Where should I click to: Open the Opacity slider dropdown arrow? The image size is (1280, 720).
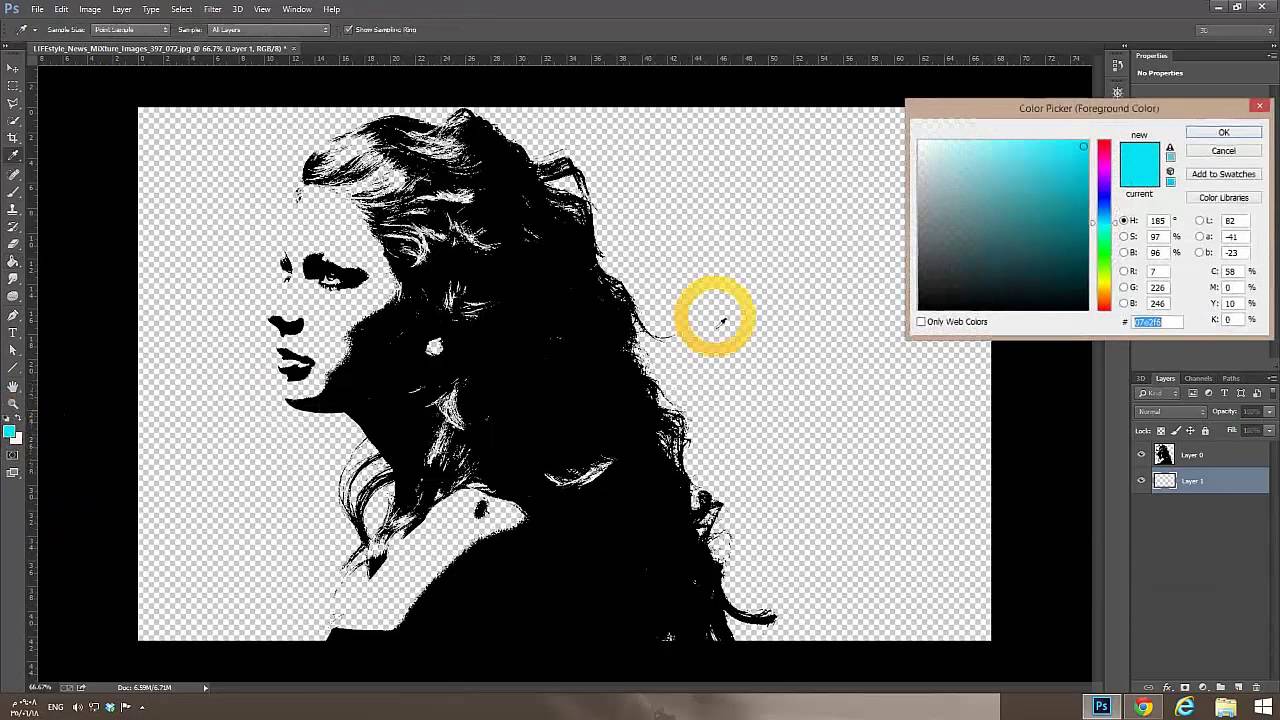[1270, 412]
